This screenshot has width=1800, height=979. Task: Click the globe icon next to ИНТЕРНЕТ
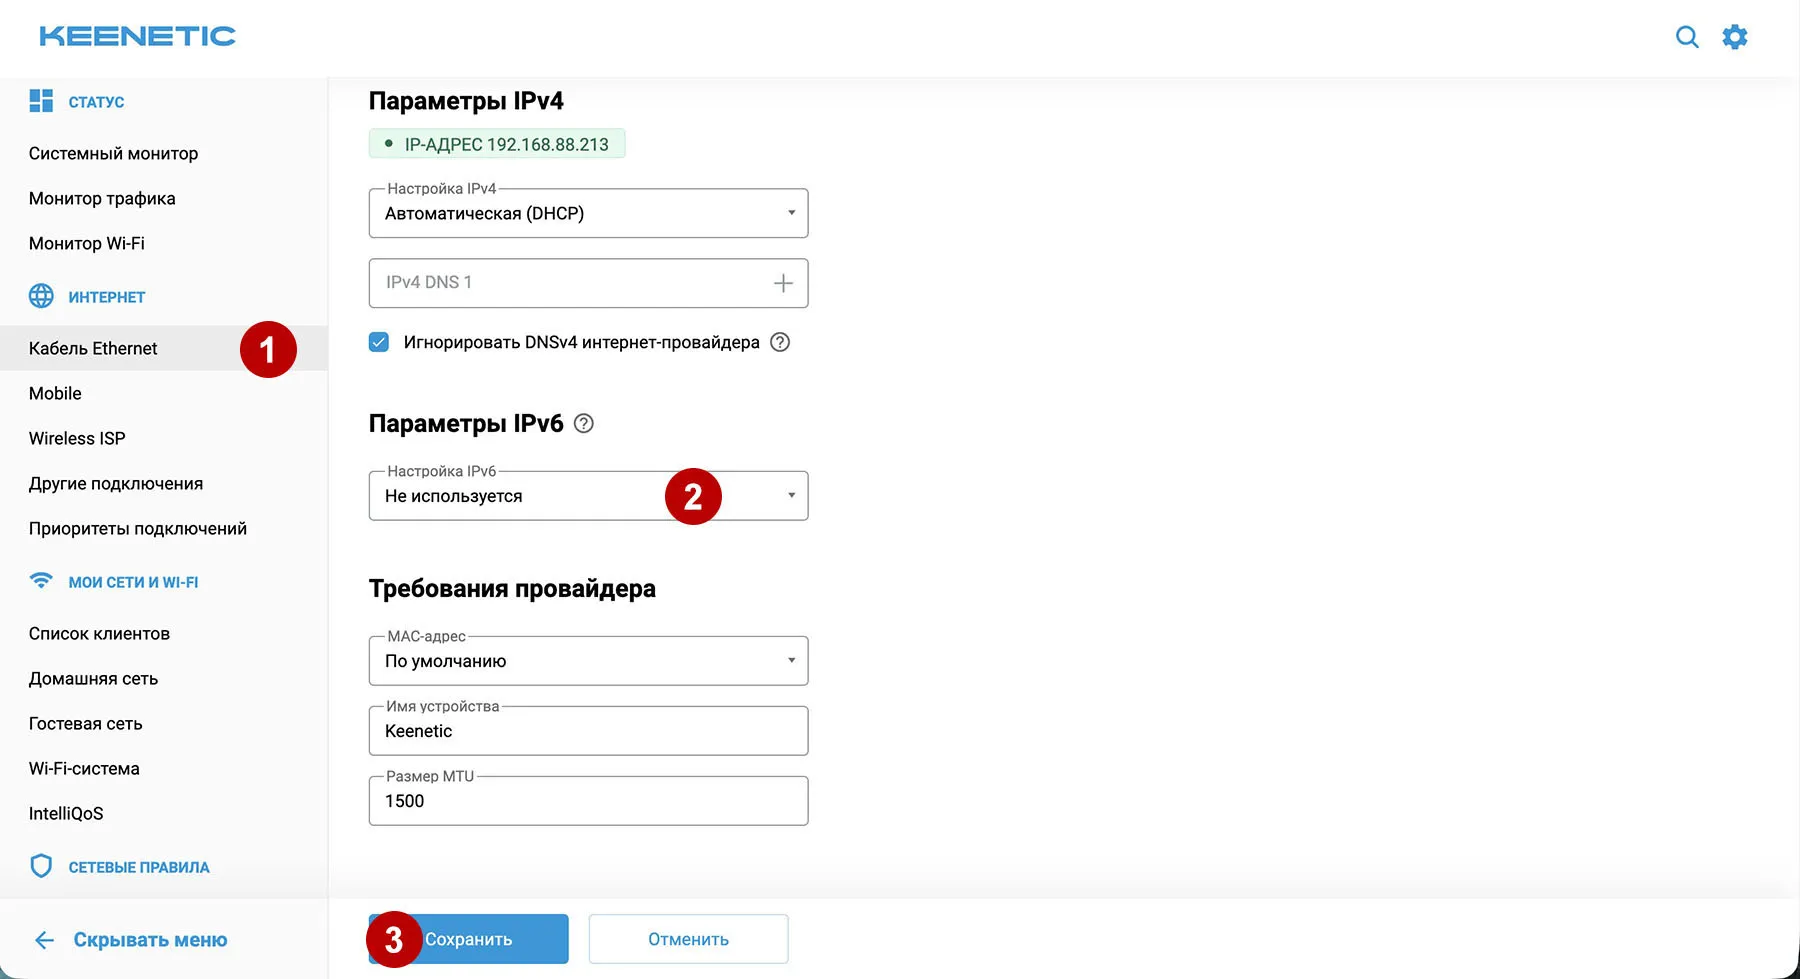[x=40, y=296]
